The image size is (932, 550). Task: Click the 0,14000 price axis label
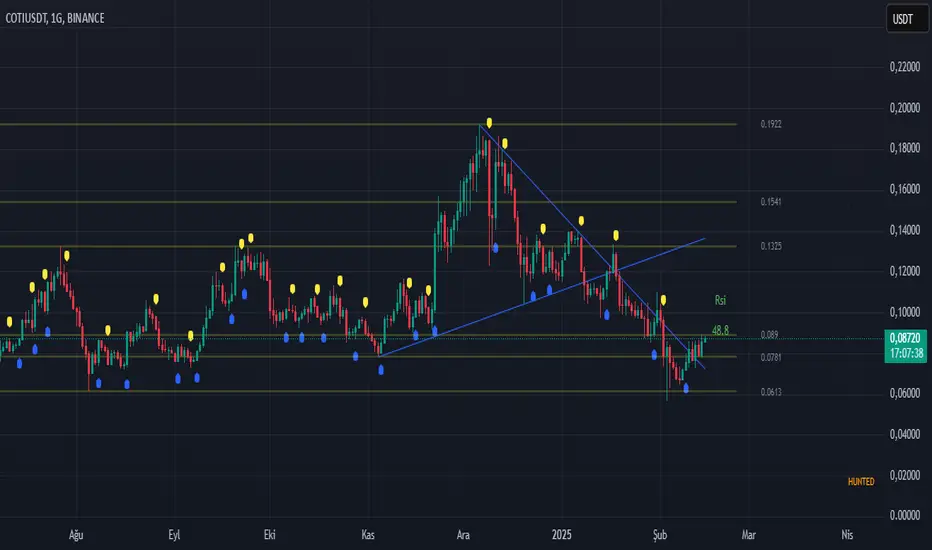905,230
